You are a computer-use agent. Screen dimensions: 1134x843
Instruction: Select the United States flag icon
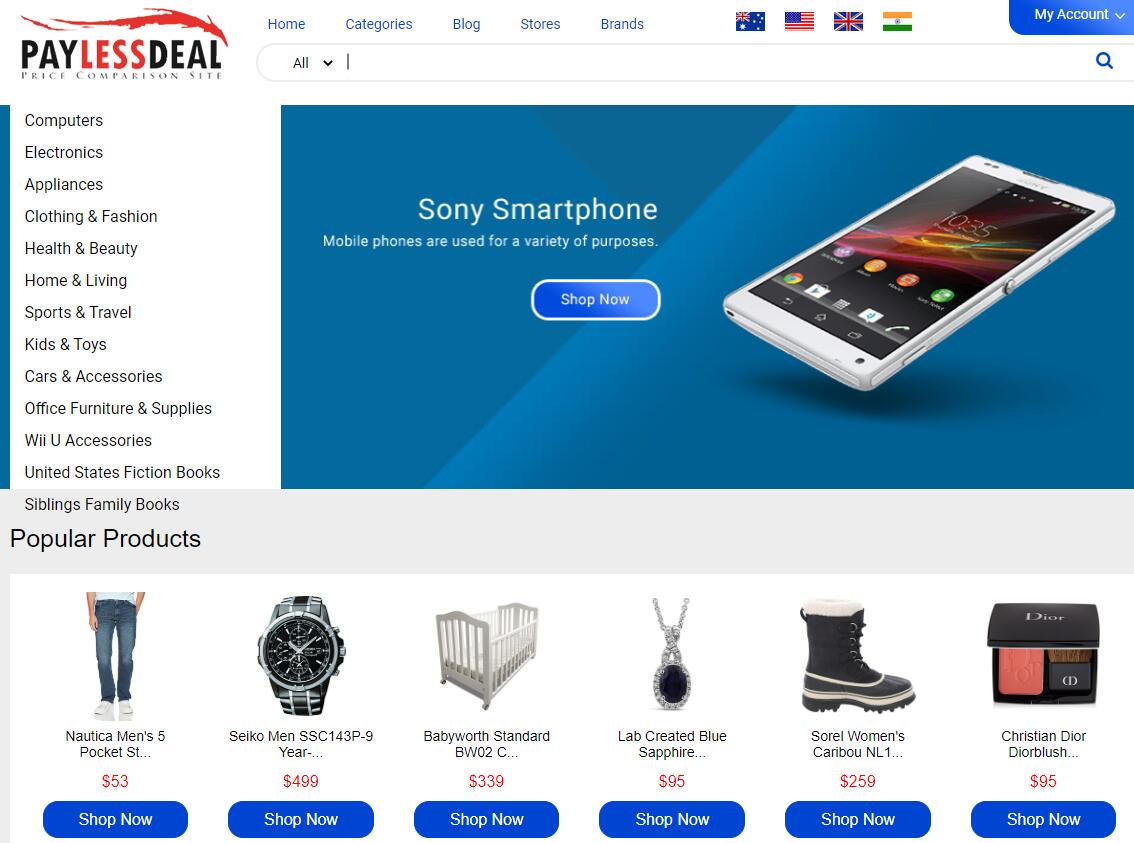[x=799, y=22]
